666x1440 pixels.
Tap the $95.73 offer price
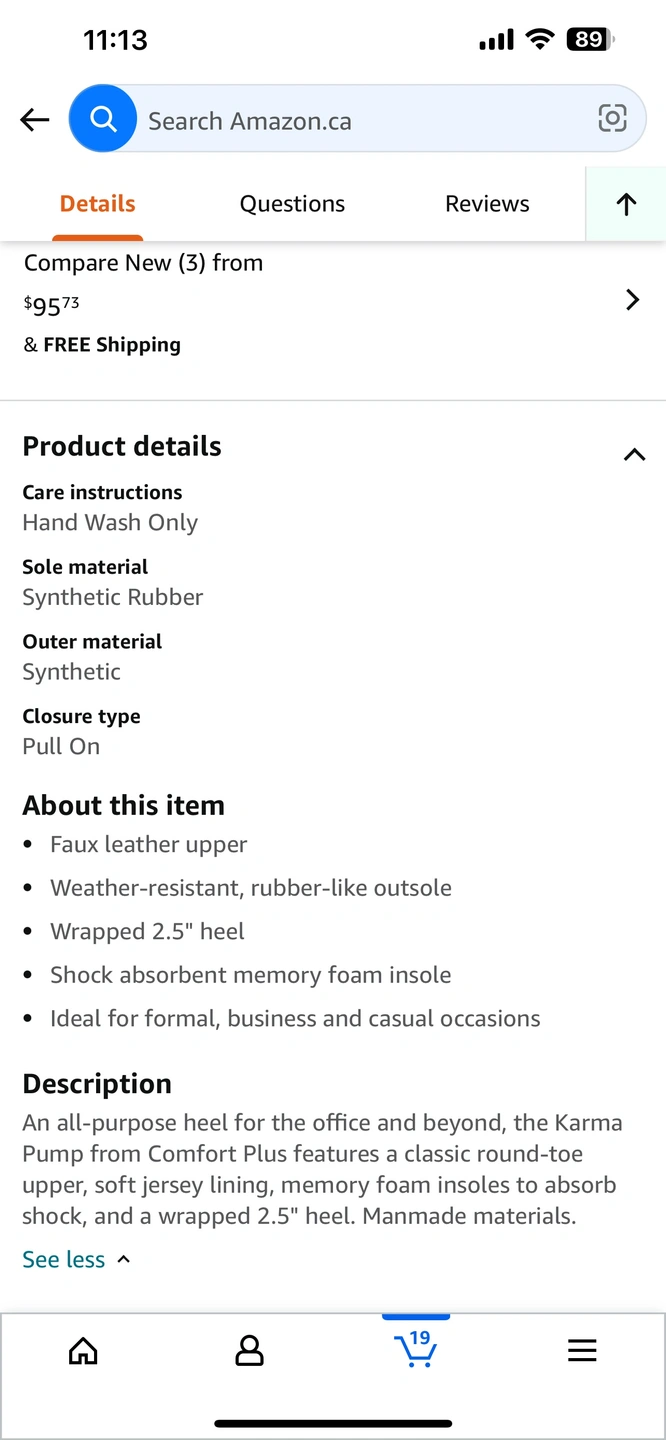click(51, 304)
